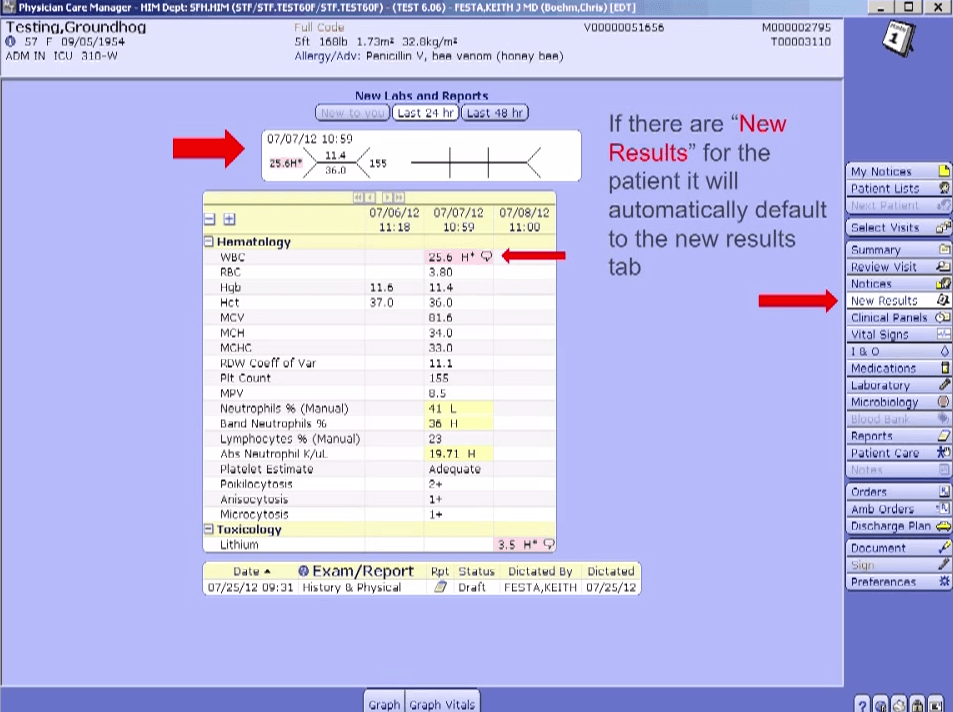Jump to first results column
Screen dimensions: 953x712
point(358,198)
